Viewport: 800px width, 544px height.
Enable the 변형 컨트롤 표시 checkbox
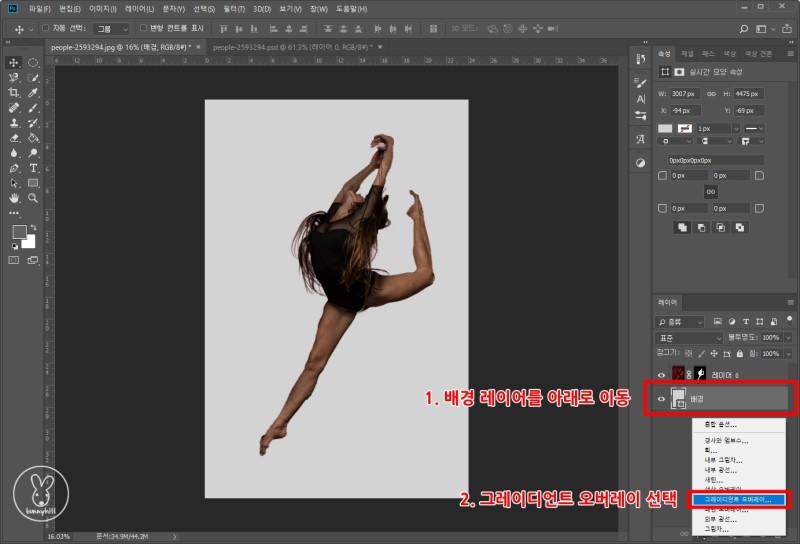142,28
